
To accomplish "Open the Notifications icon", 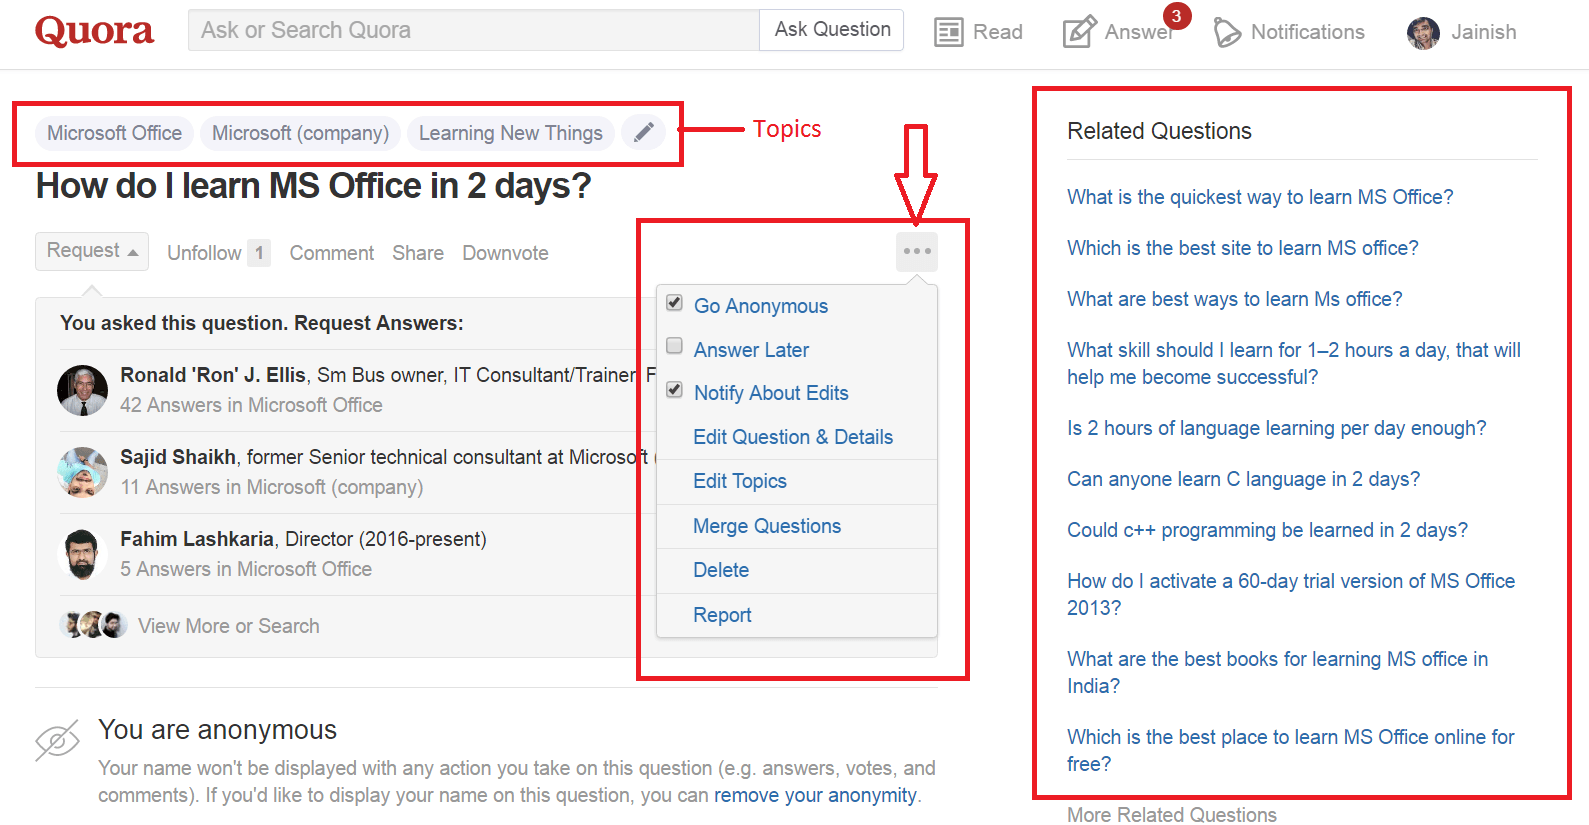I will point(1227,32).
